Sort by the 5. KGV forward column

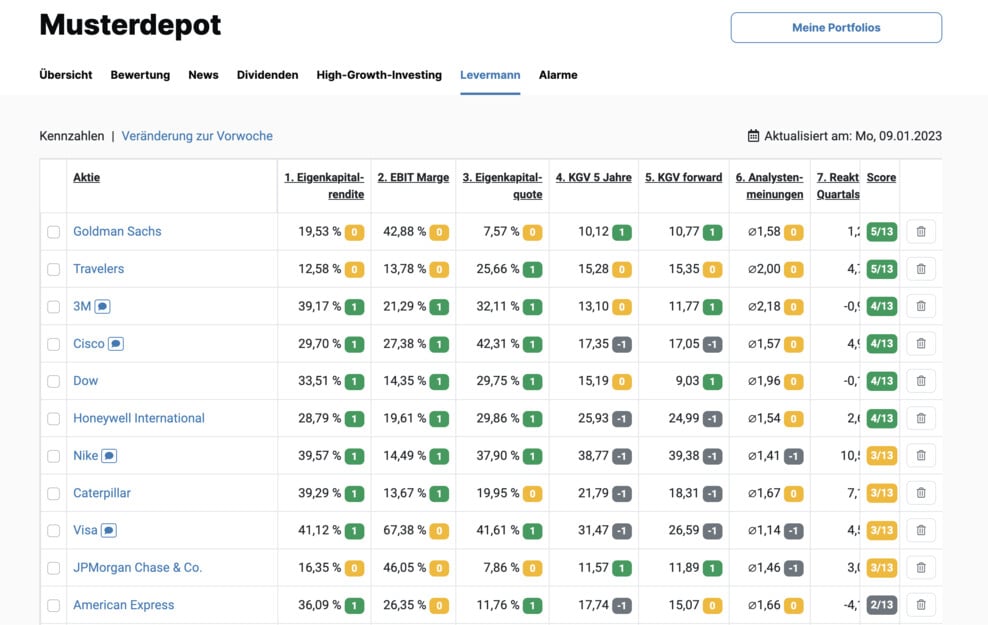click(x=684, y=178)
